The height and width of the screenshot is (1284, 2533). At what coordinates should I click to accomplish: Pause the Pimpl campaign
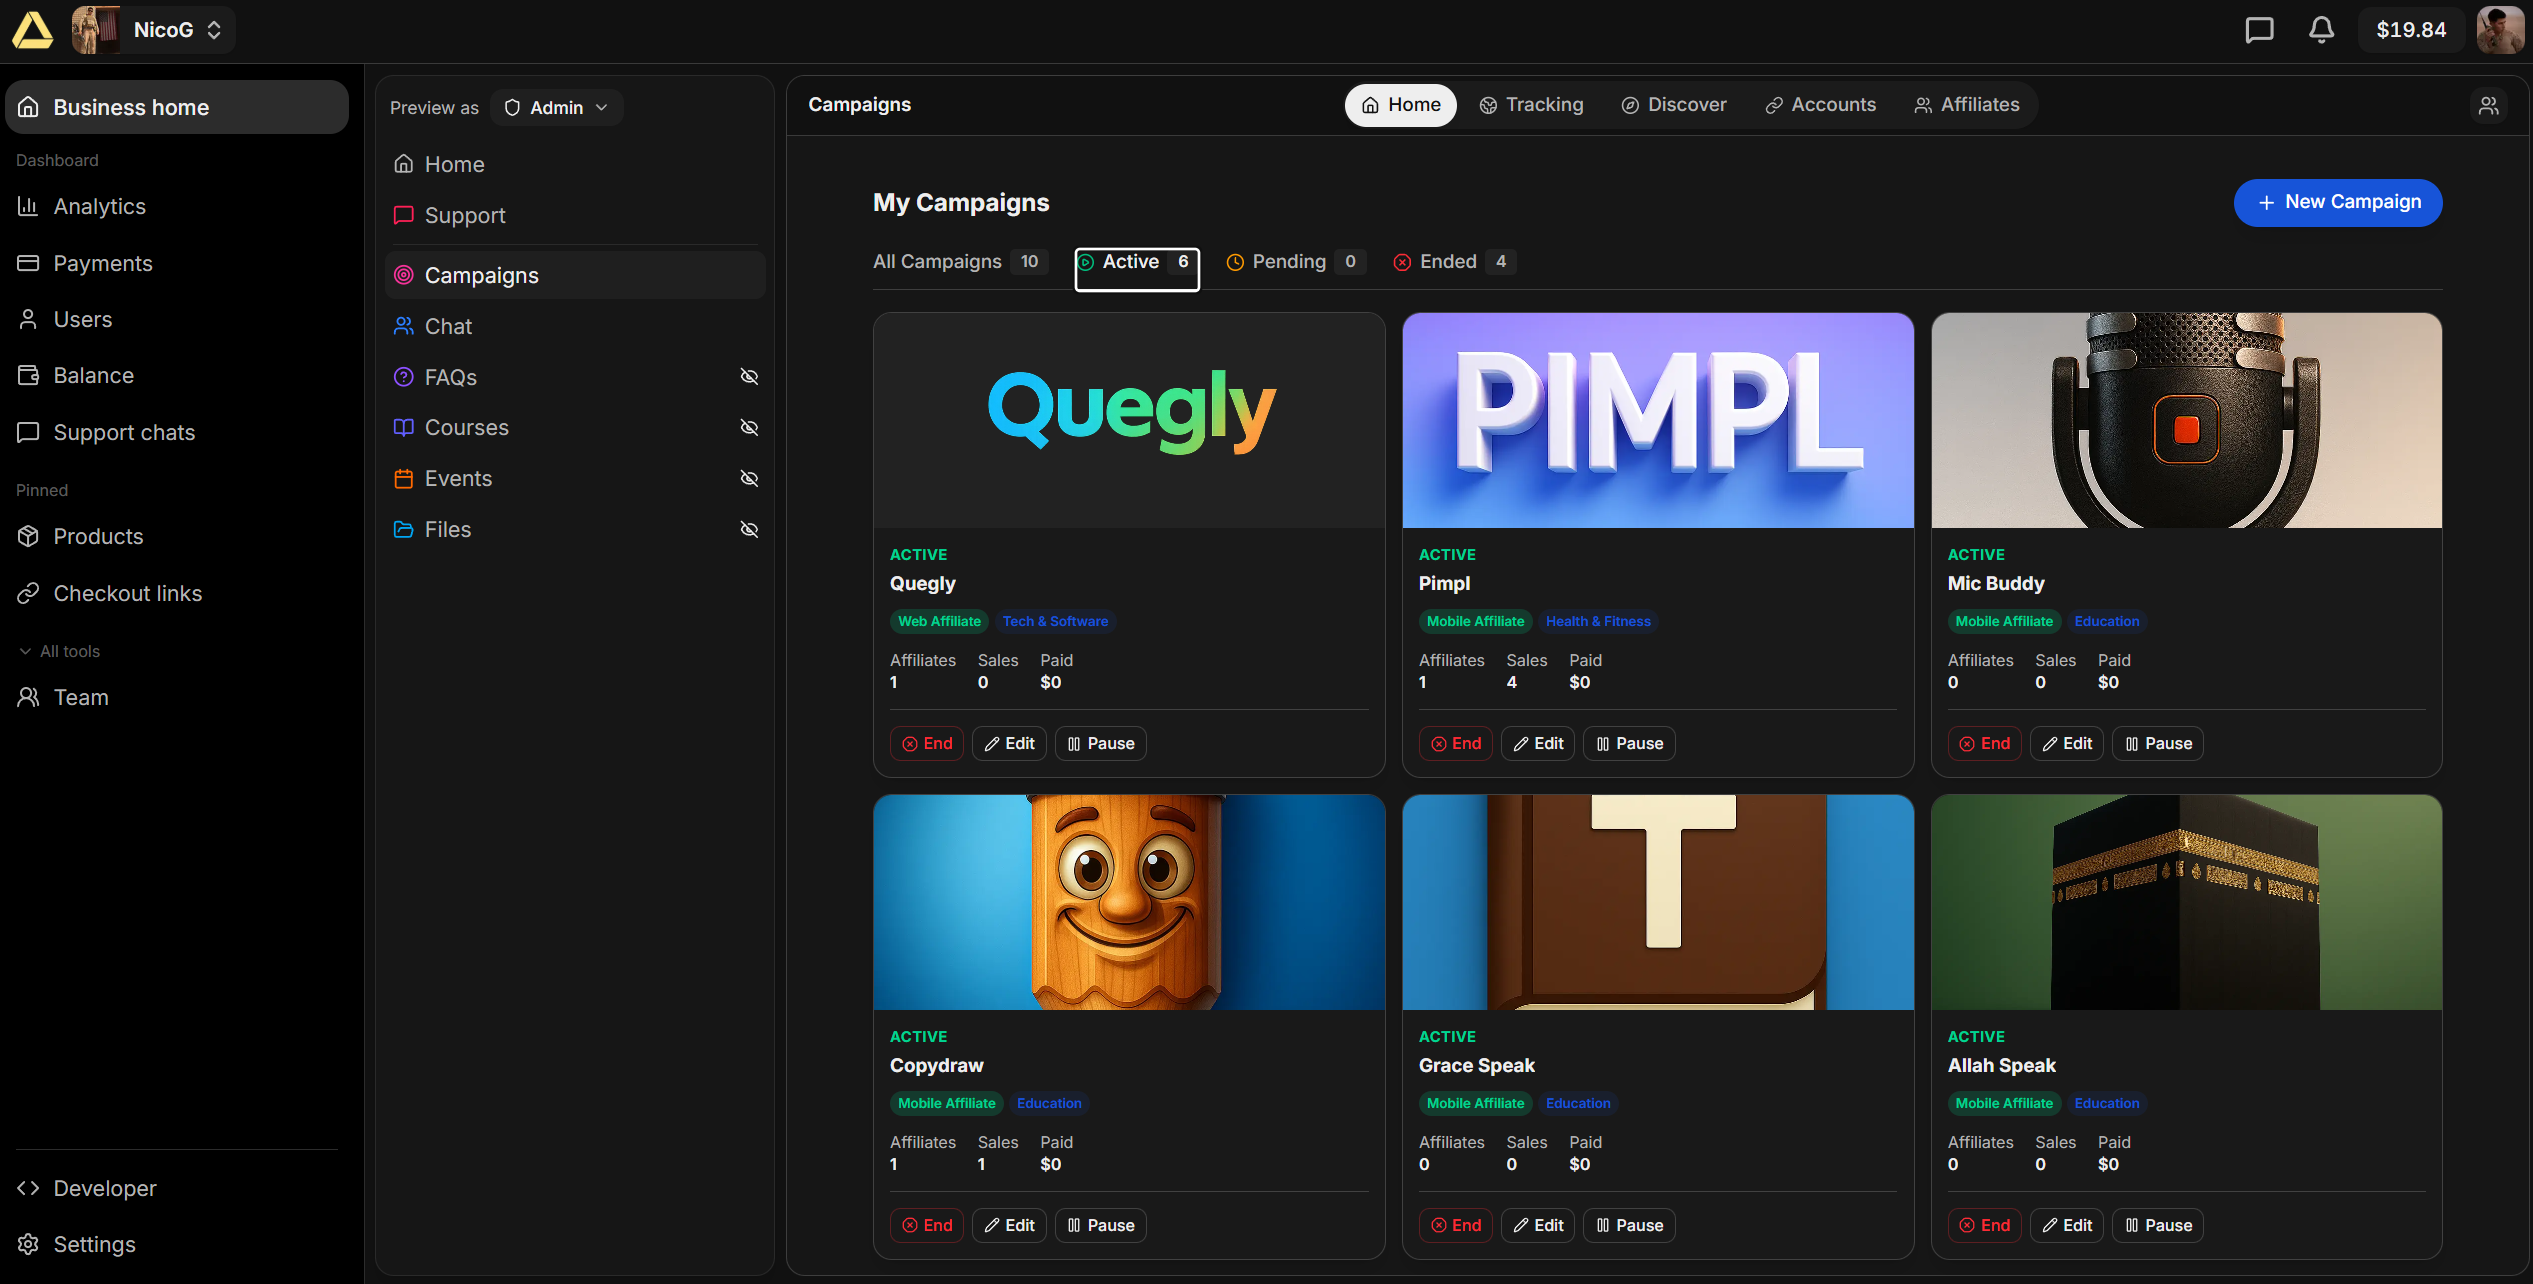(x=1628, y=743)
